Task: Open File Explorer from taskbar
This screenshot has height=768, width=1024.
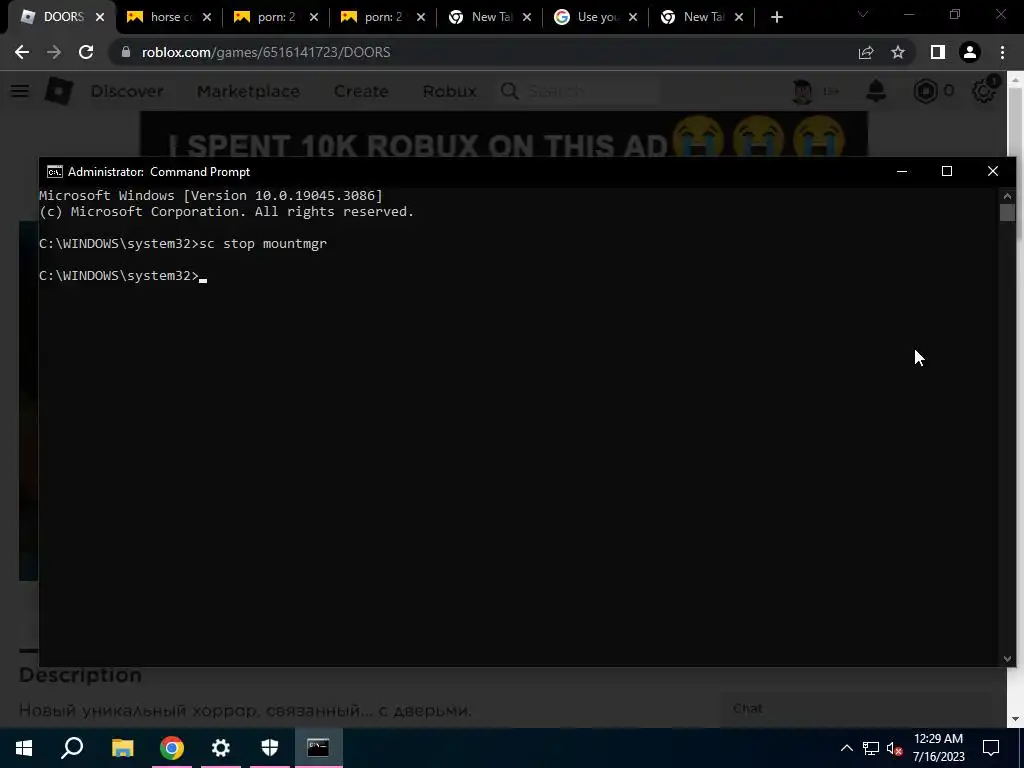Action: pyautogui.click(x=122, y=748)
